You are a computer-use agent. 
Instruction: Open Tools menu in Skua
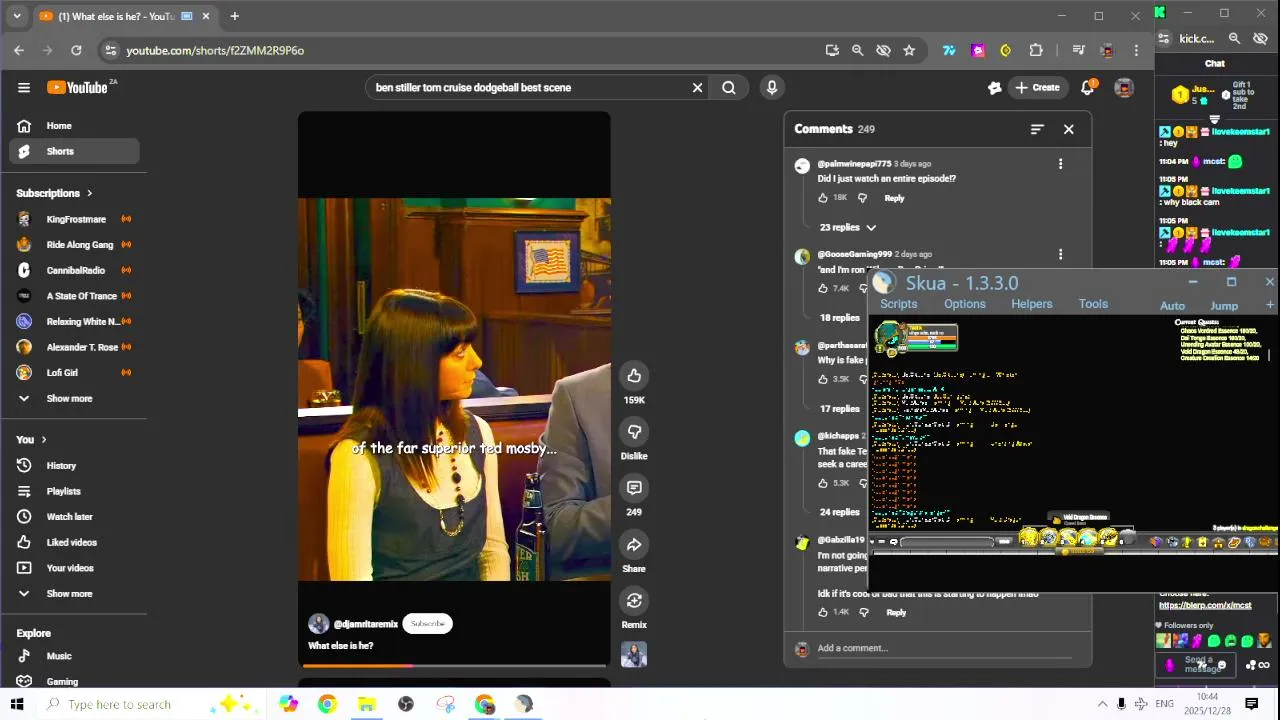tap(1093, 304)
